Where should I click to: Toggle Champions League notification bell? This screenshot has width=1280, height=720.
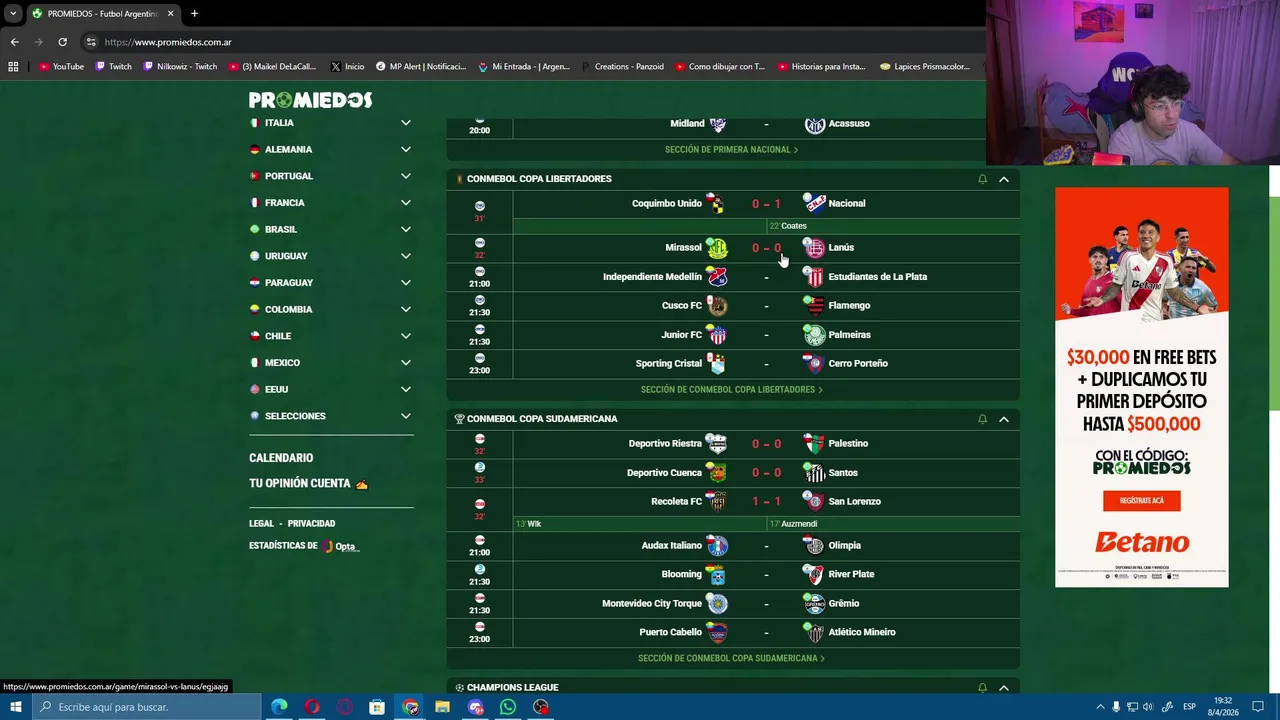tap(982, 688)
